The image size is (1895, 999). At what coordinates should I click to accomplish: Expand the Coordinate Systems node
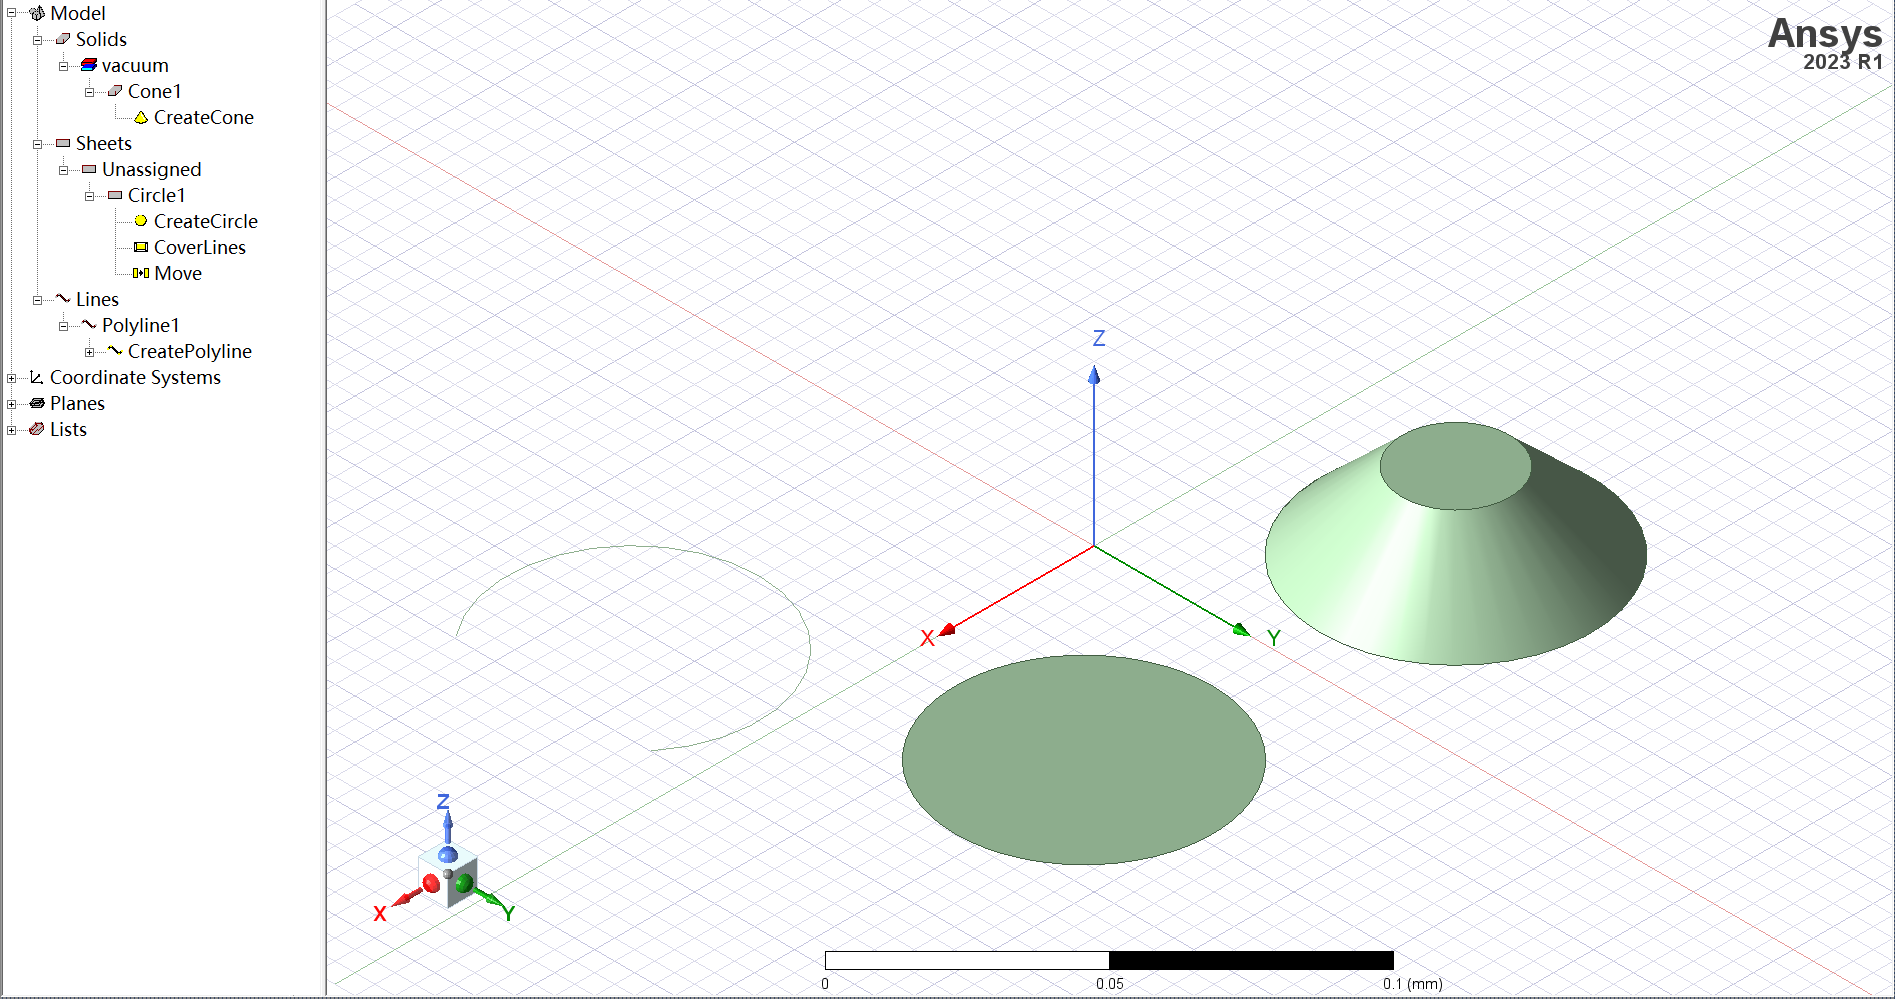tap(11, 378)
